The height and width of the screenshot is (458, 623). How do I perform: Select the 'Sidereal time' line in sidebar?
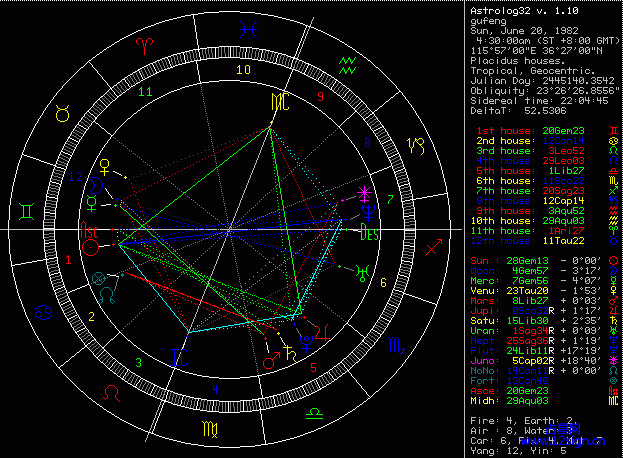(x=524, y=100)
